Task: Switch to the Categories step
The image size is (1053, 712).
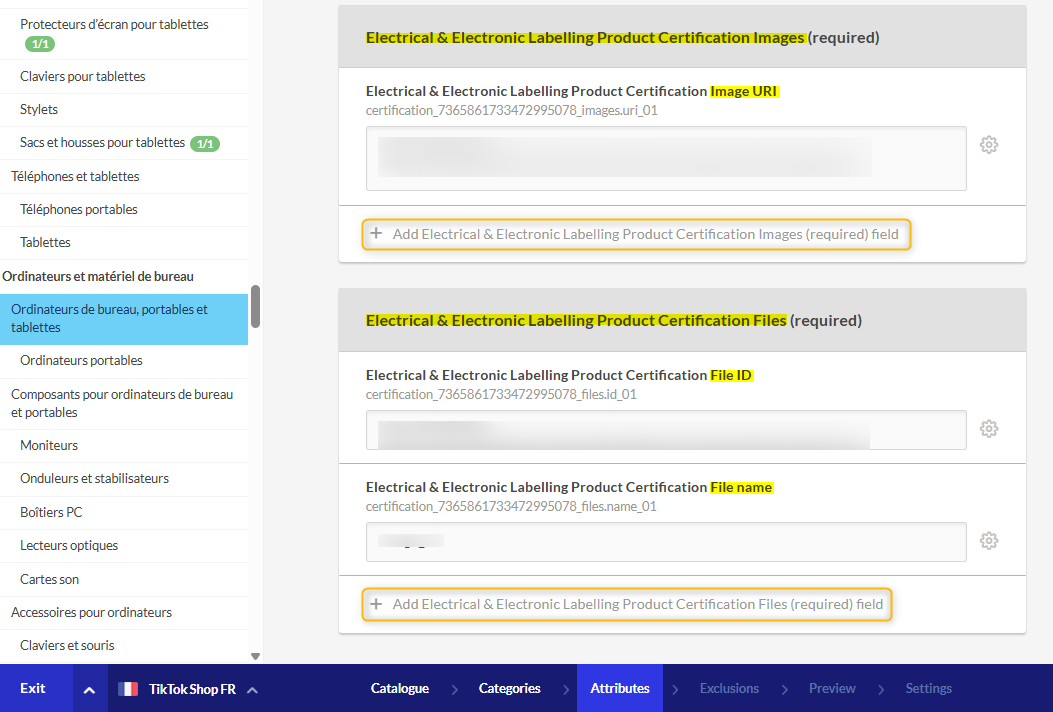Action: coord(509,688)
